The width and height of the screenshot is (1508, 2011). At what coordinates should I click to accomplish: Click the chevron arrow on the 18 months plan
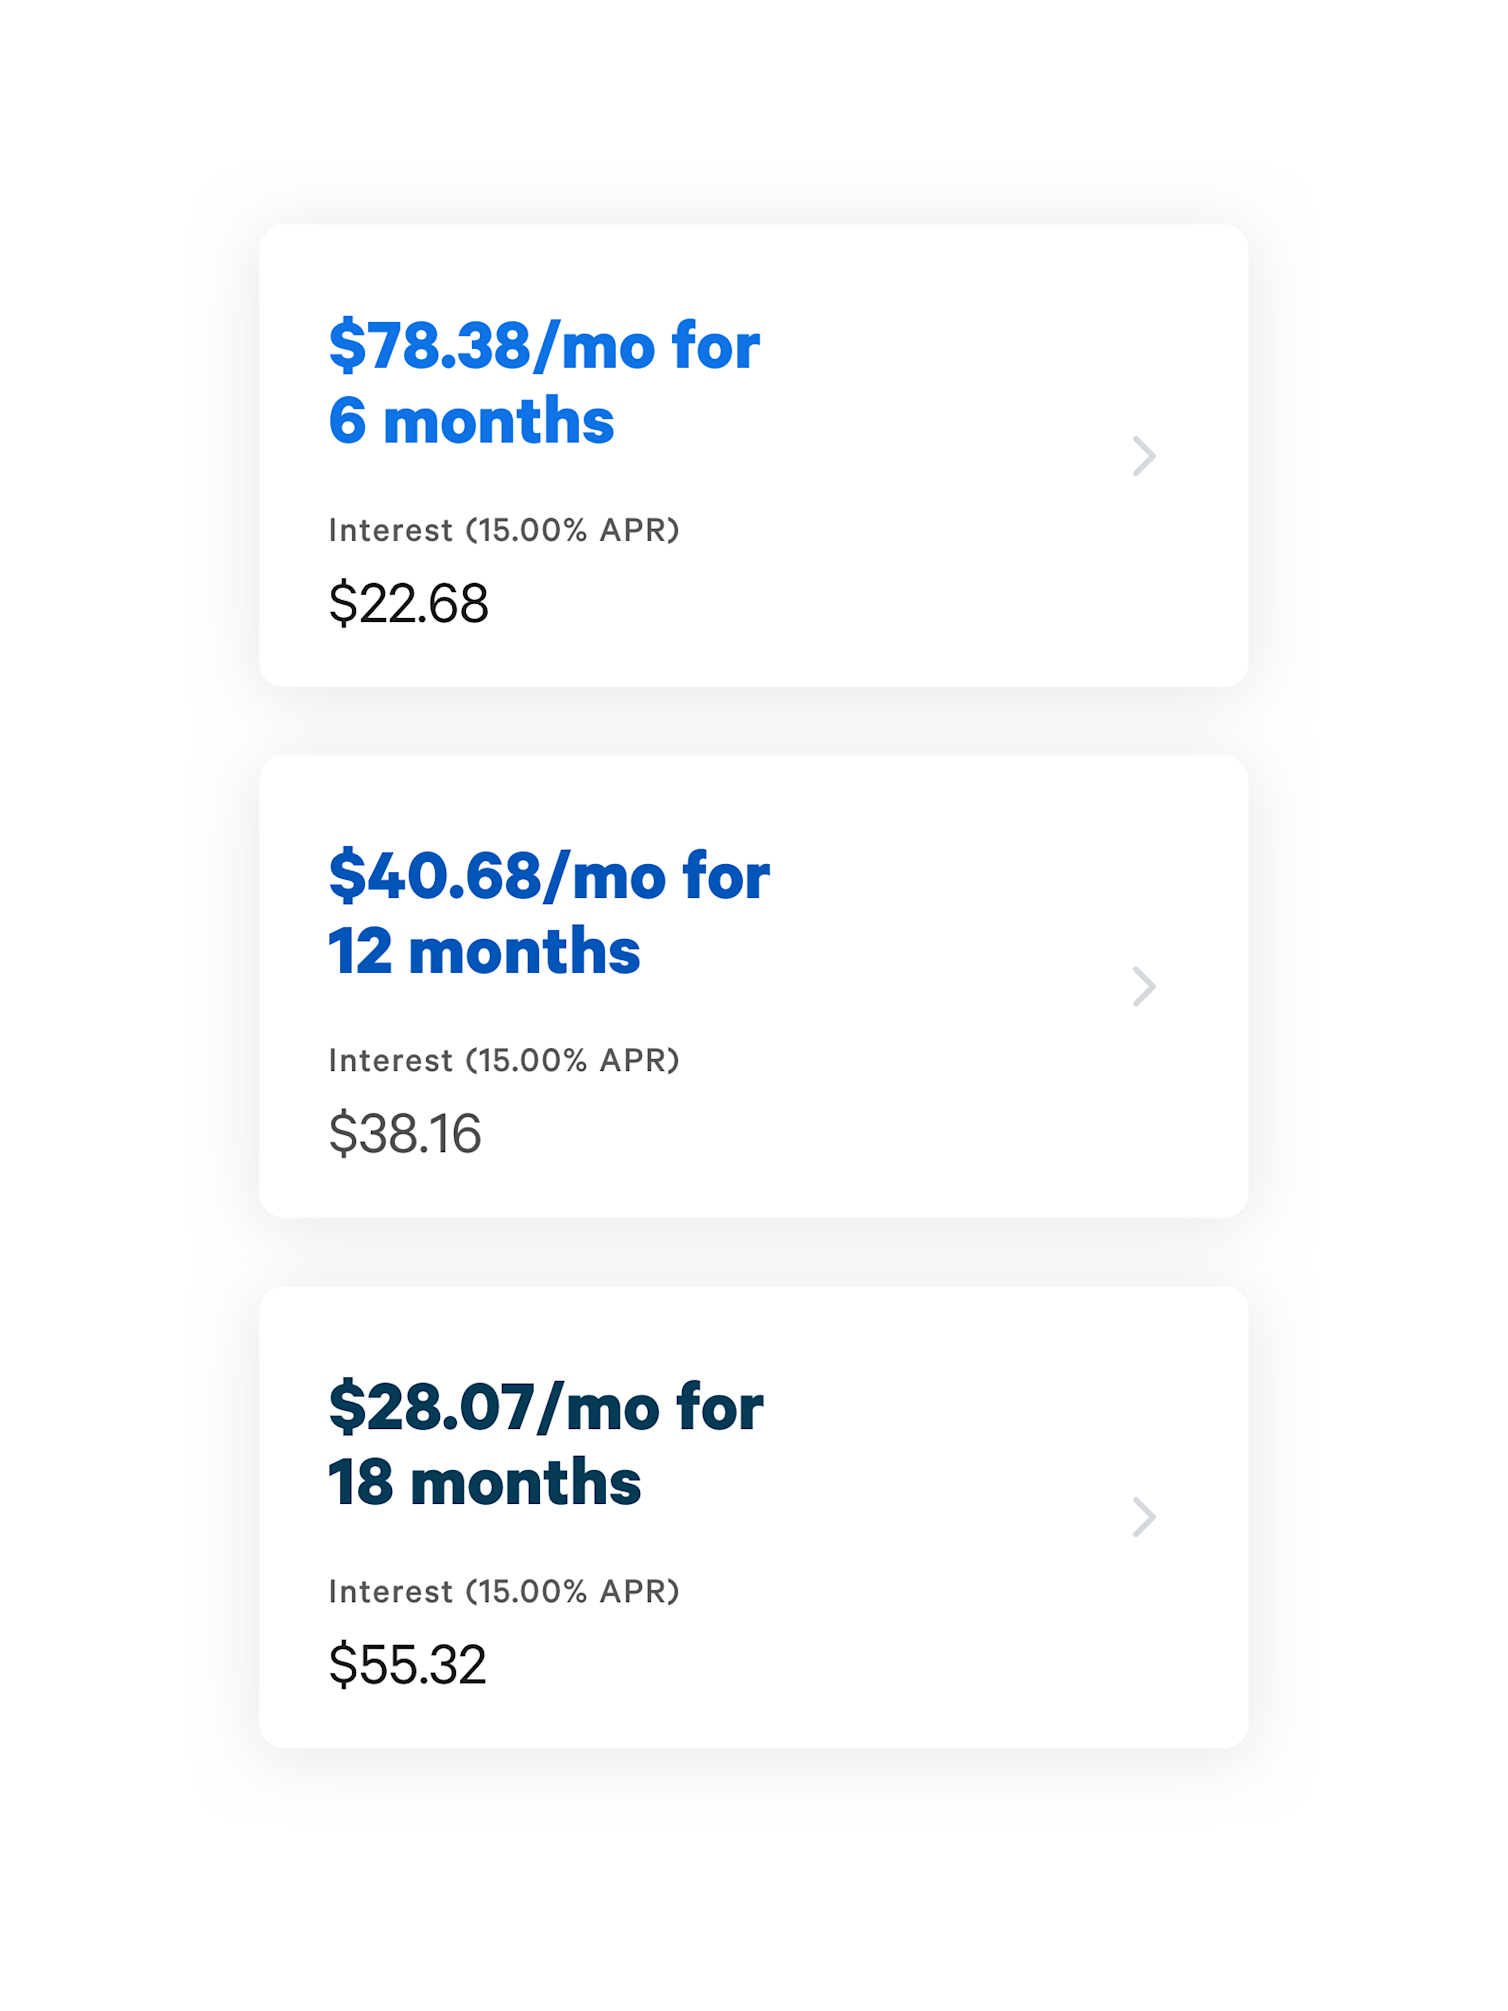point(1144,1517)
